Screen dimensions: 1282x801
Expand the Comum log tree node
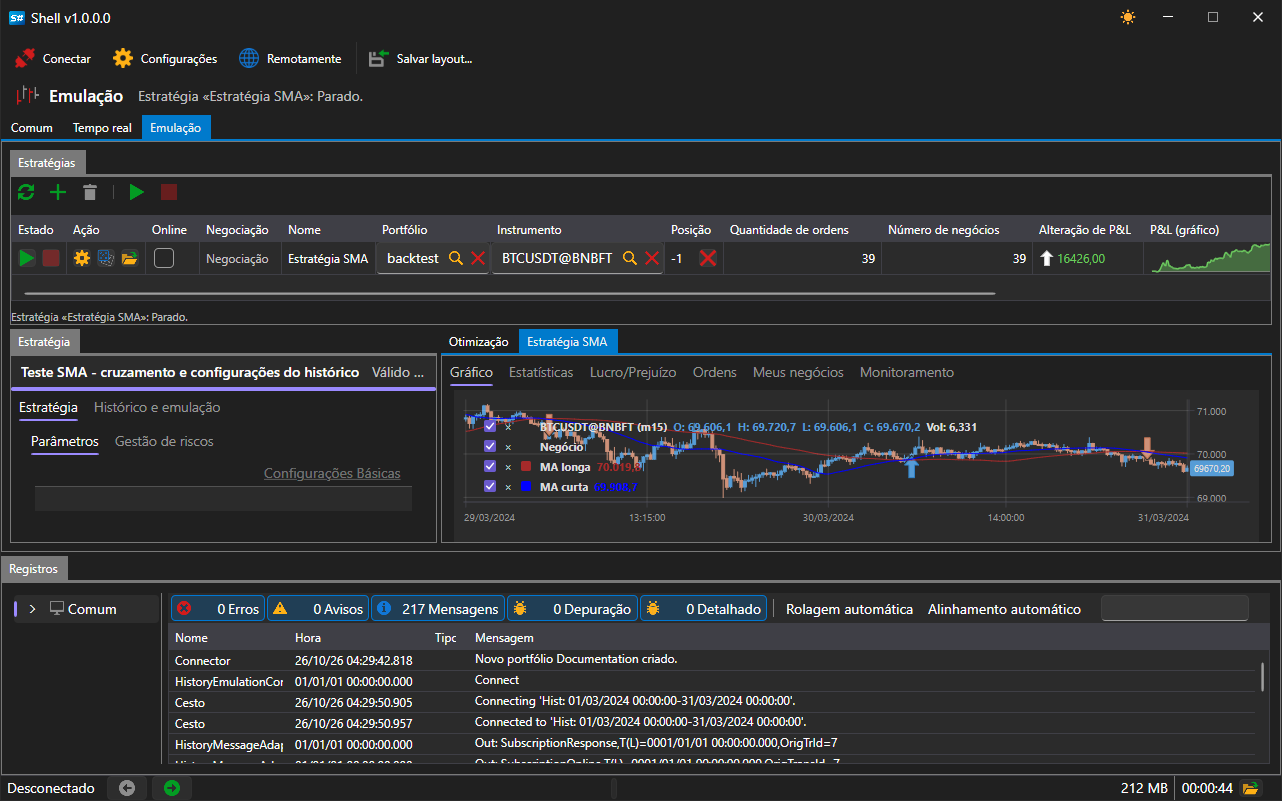point(32,609)
